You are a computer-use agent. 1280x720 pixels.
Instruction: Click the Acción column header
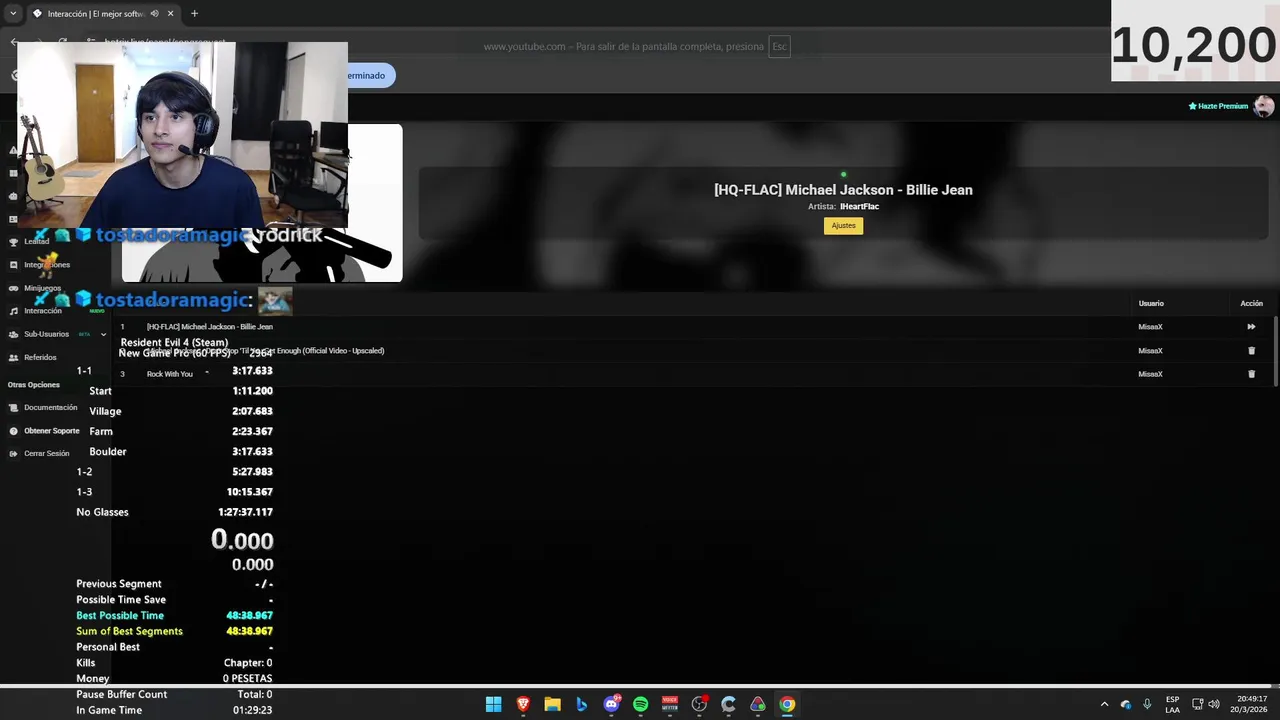[1252, 303]
